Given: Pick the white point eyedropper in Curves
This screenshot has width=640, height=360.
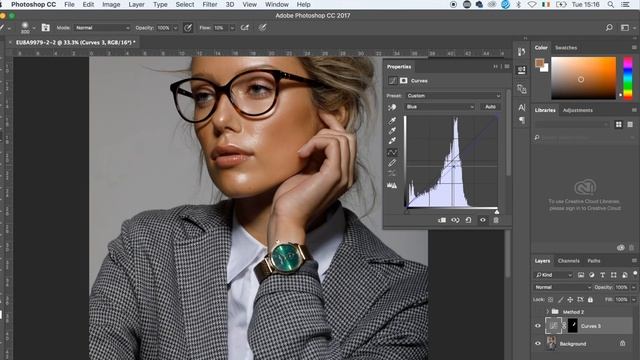Looking at the screenshot, I should point(392,141).
